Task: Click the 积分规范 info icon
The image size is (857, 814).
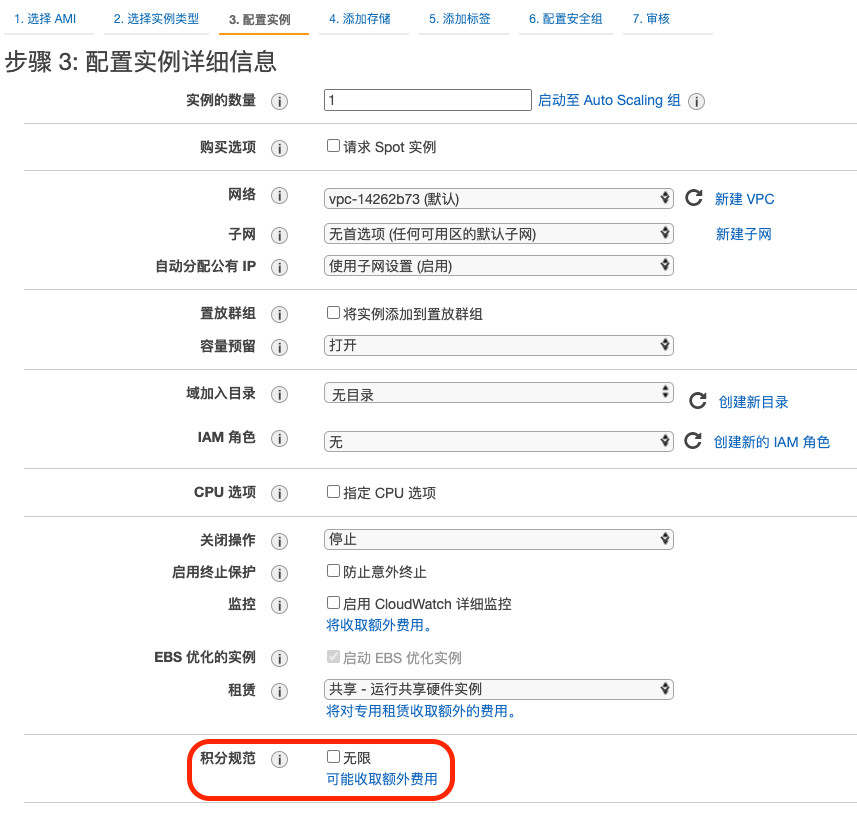Action: pyautogui.click(x=279, y=758)
